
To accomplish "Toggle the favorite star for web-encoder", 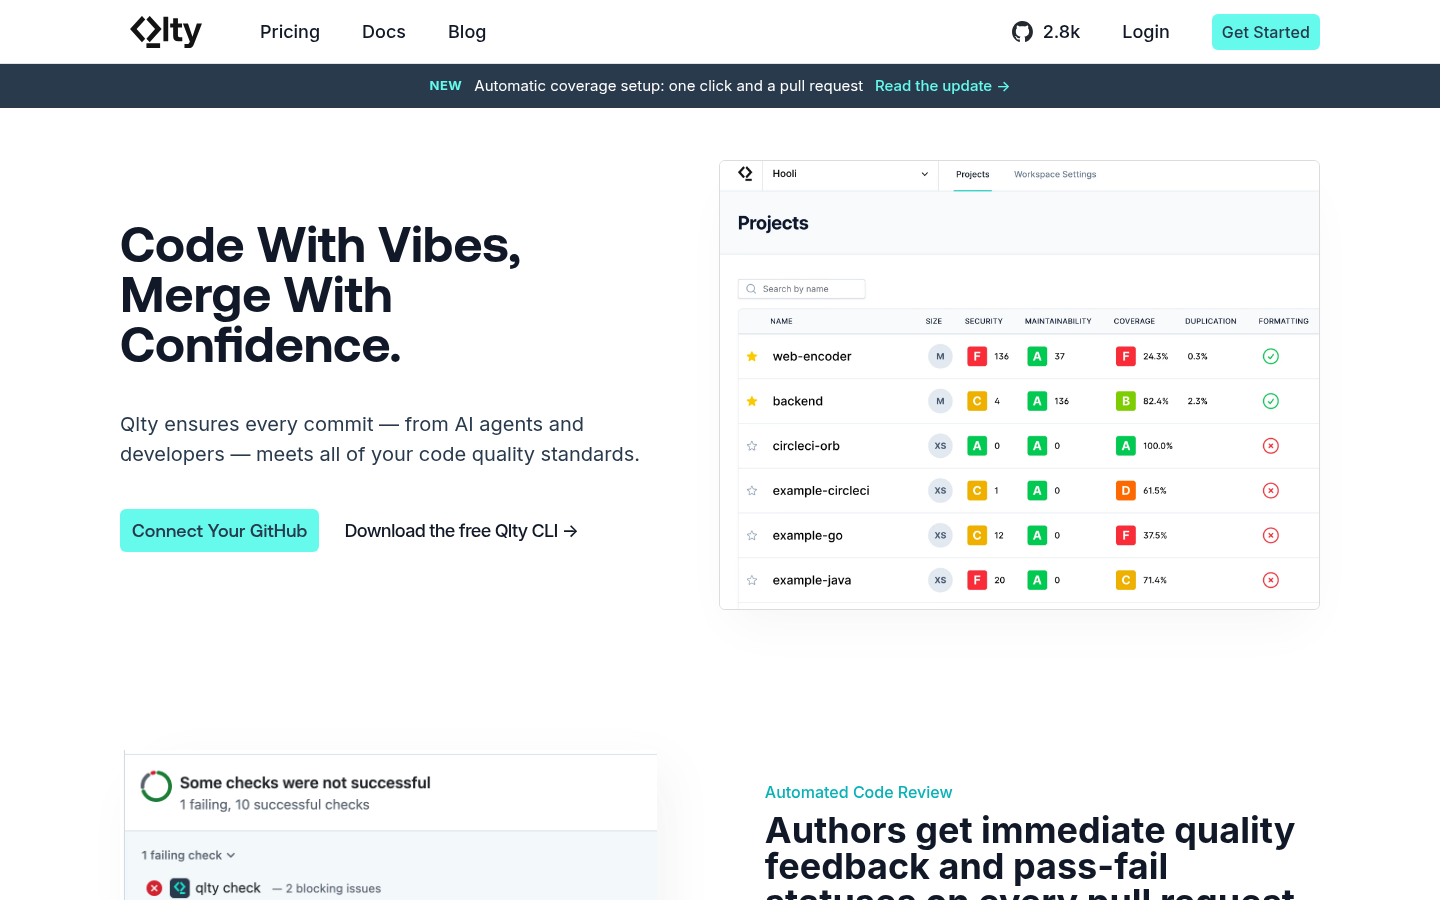I will [752, 356].
